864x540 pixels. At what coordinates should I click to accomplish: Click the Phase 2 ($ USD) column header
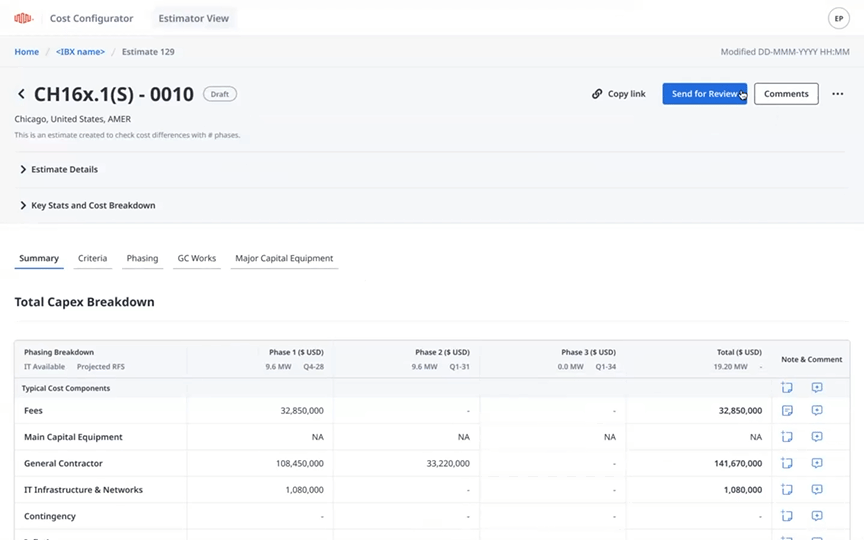442,352
